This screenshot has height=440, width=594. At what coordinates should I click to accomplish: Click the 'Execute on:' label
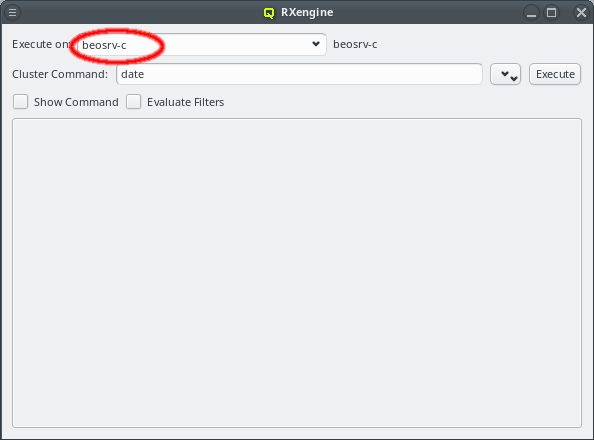[41, 44]
